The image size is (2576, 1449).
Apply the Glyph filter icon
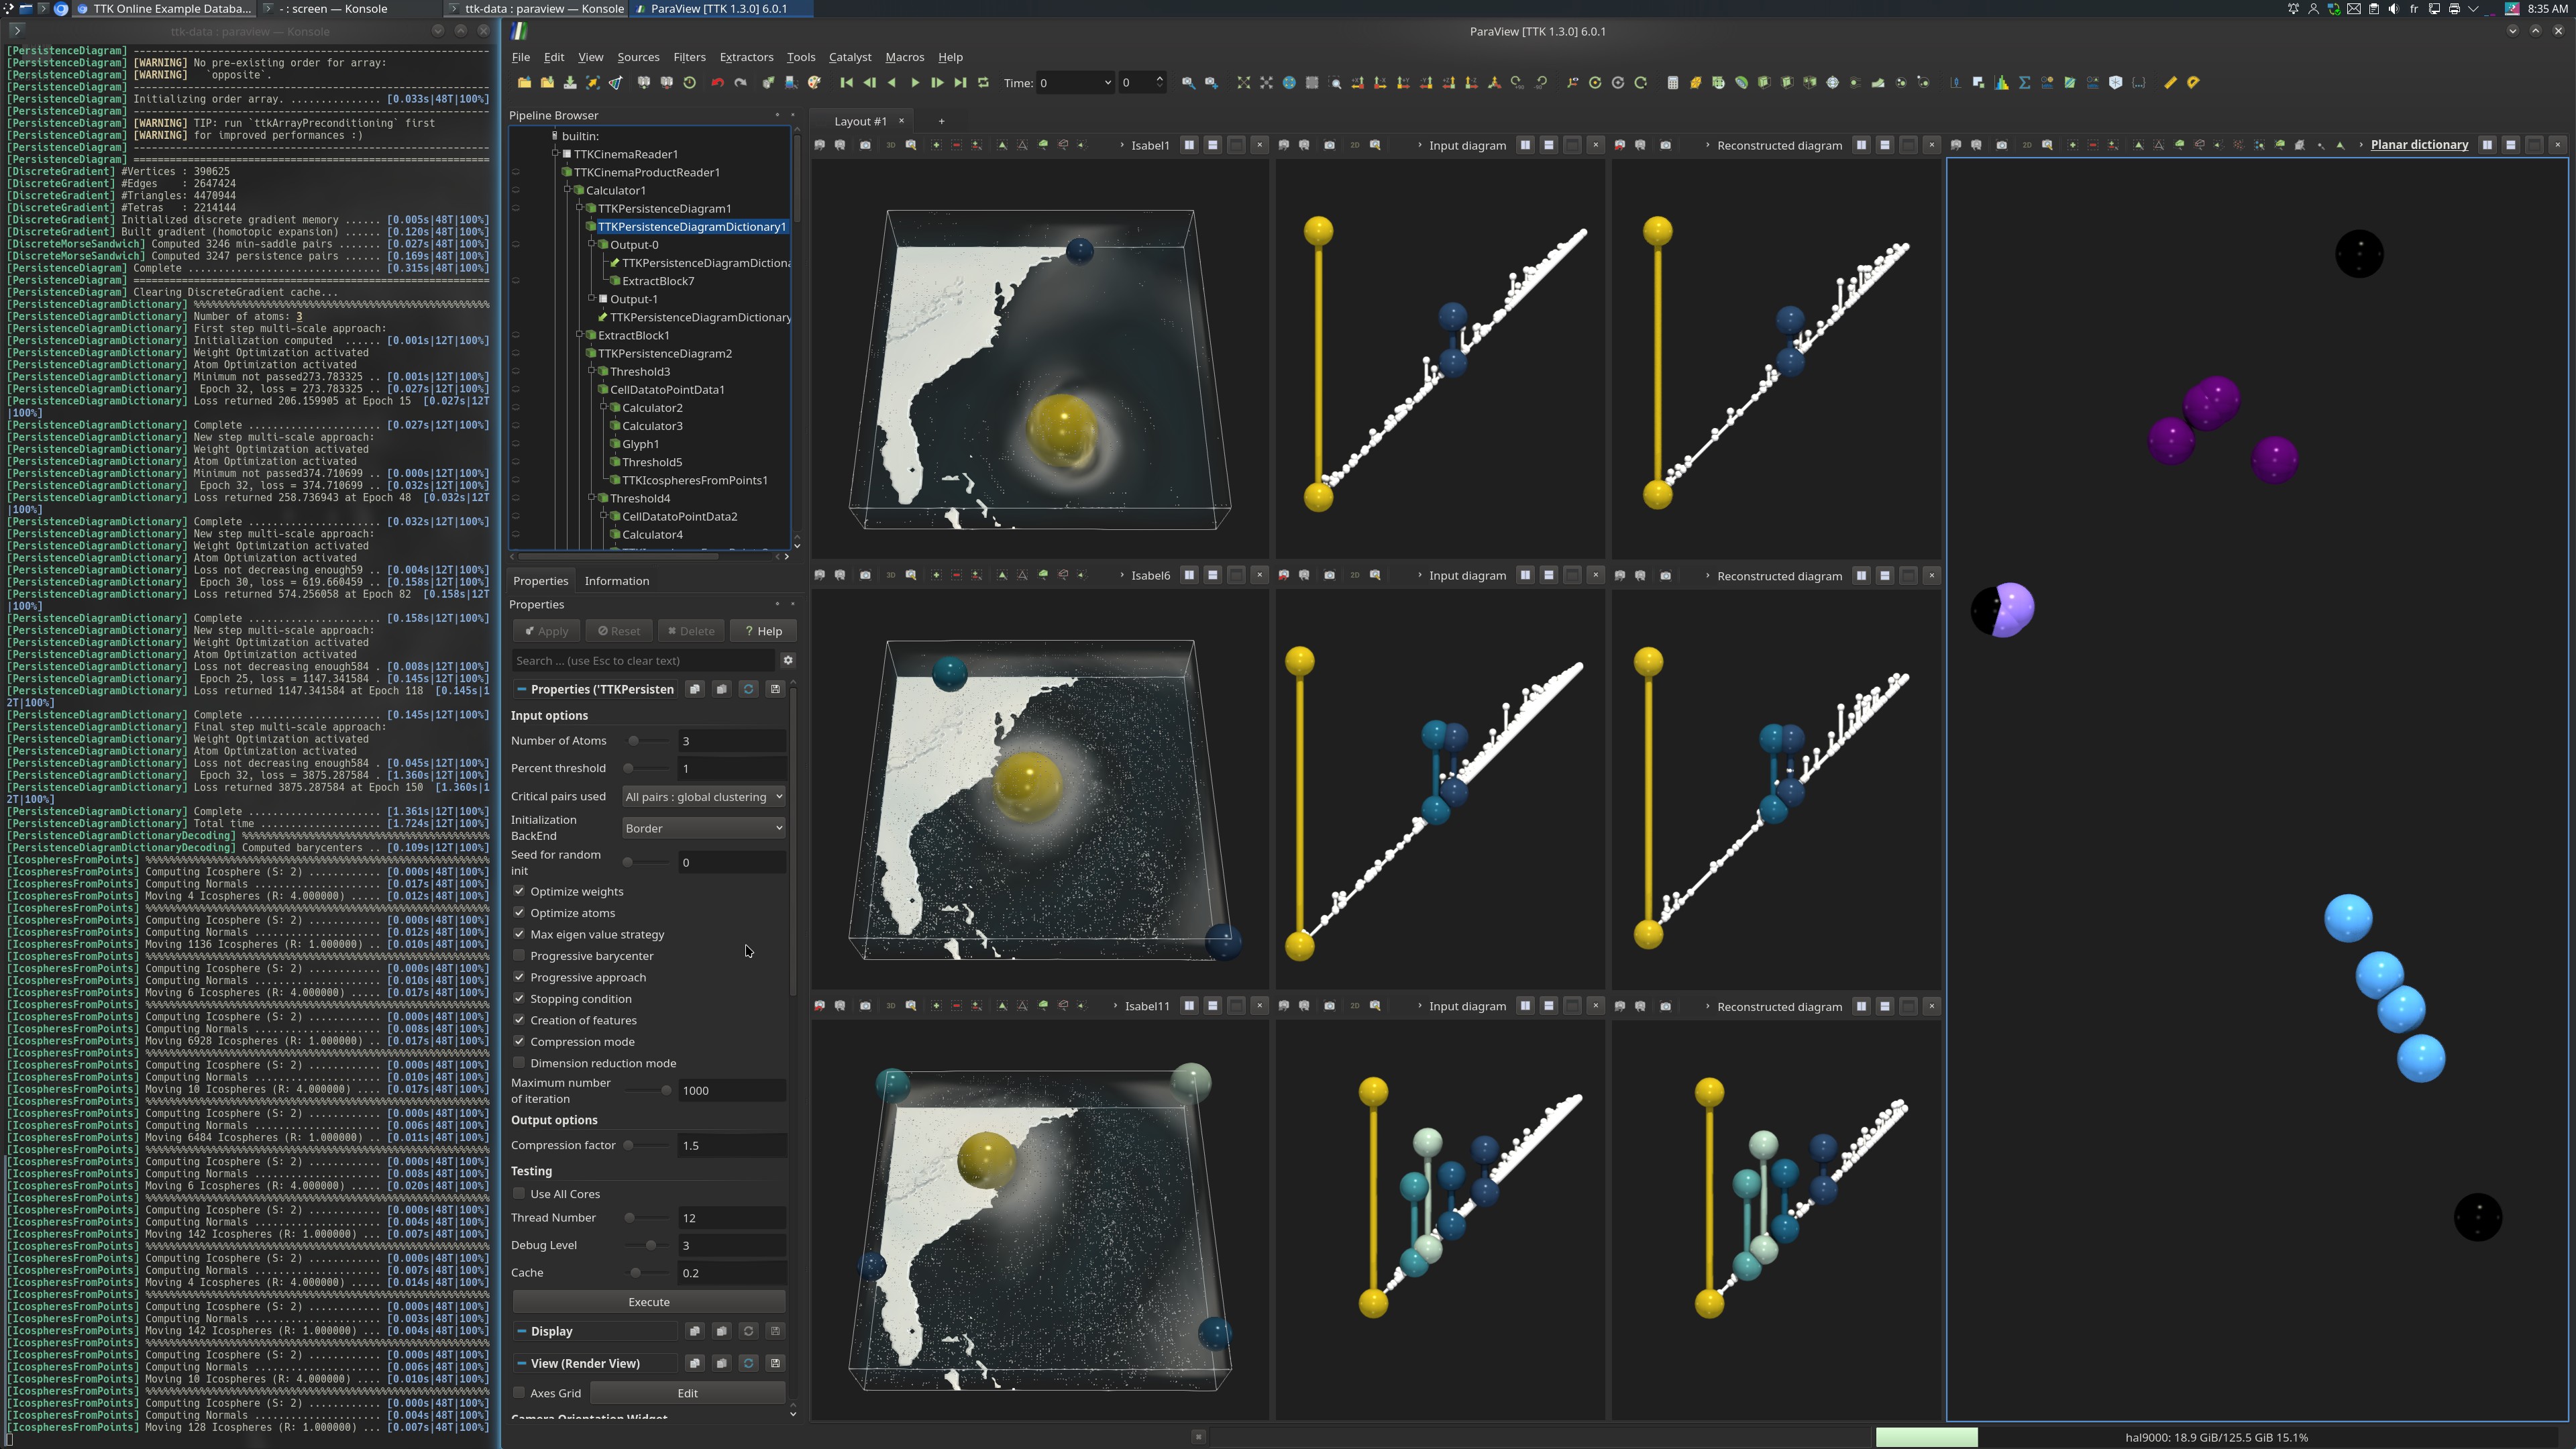point(1832,83)
